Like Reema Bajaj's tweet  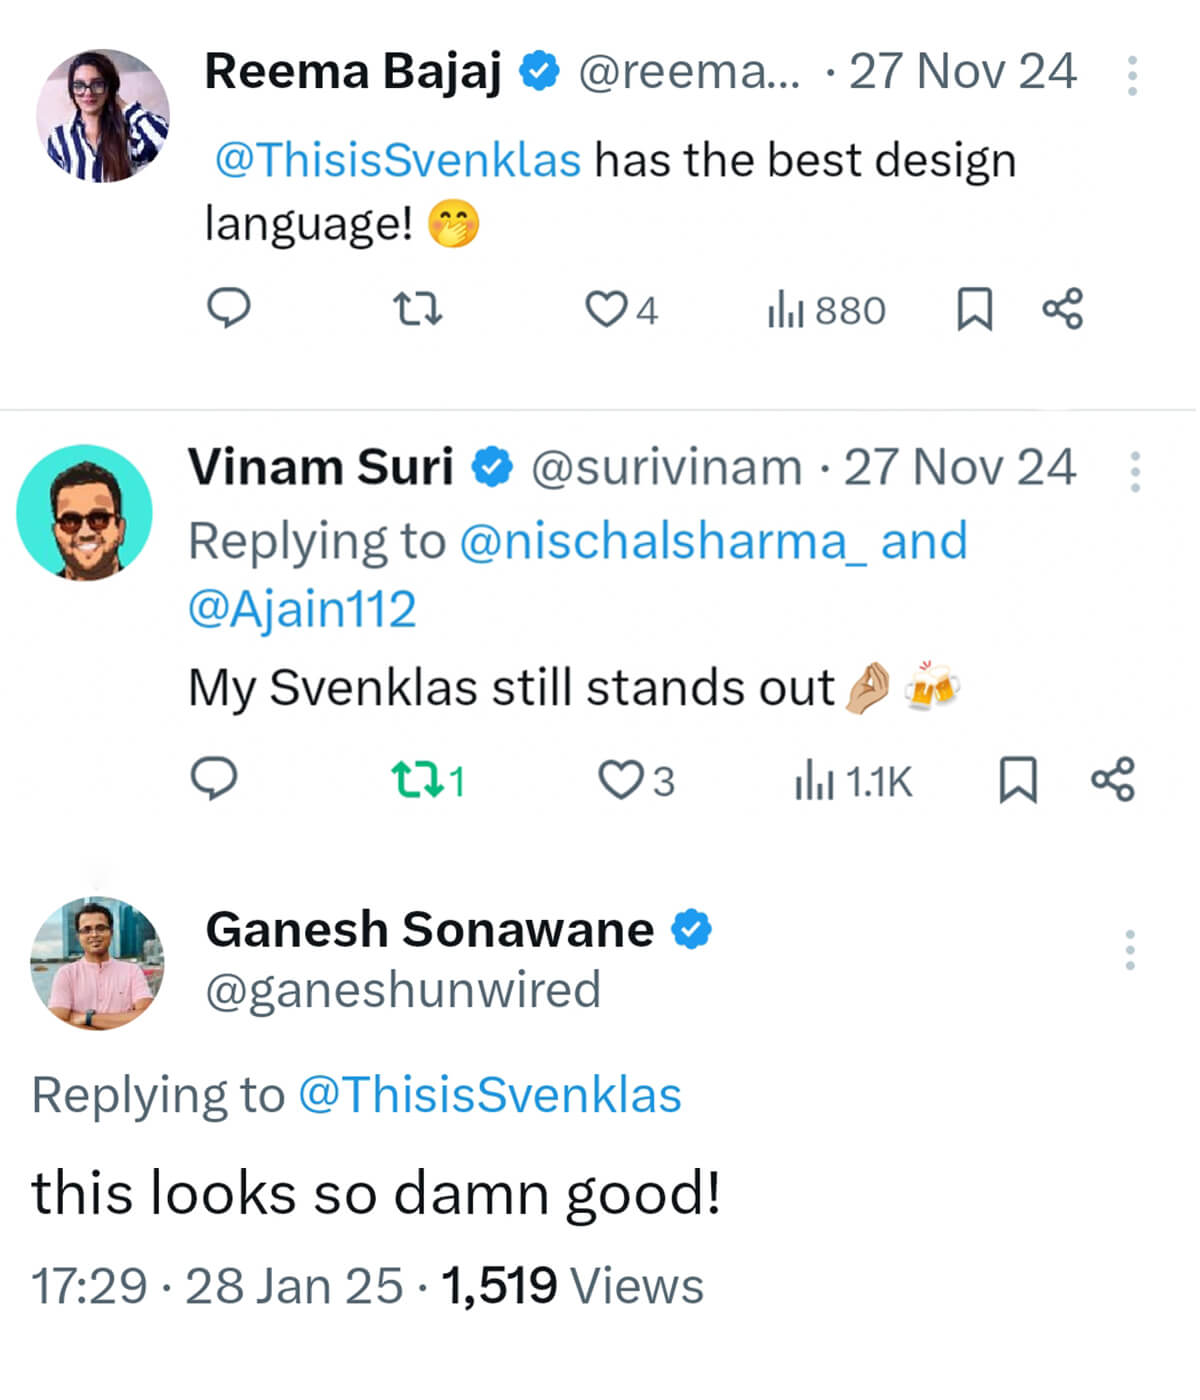pos(605,309)
